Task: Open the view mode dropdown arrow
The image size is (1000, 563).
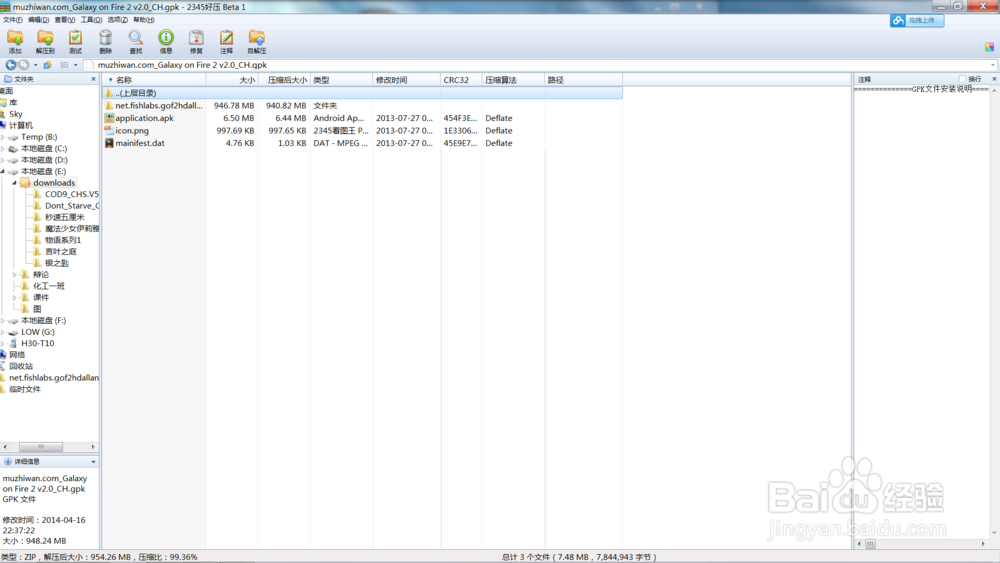Action: (x=75, y=65)
